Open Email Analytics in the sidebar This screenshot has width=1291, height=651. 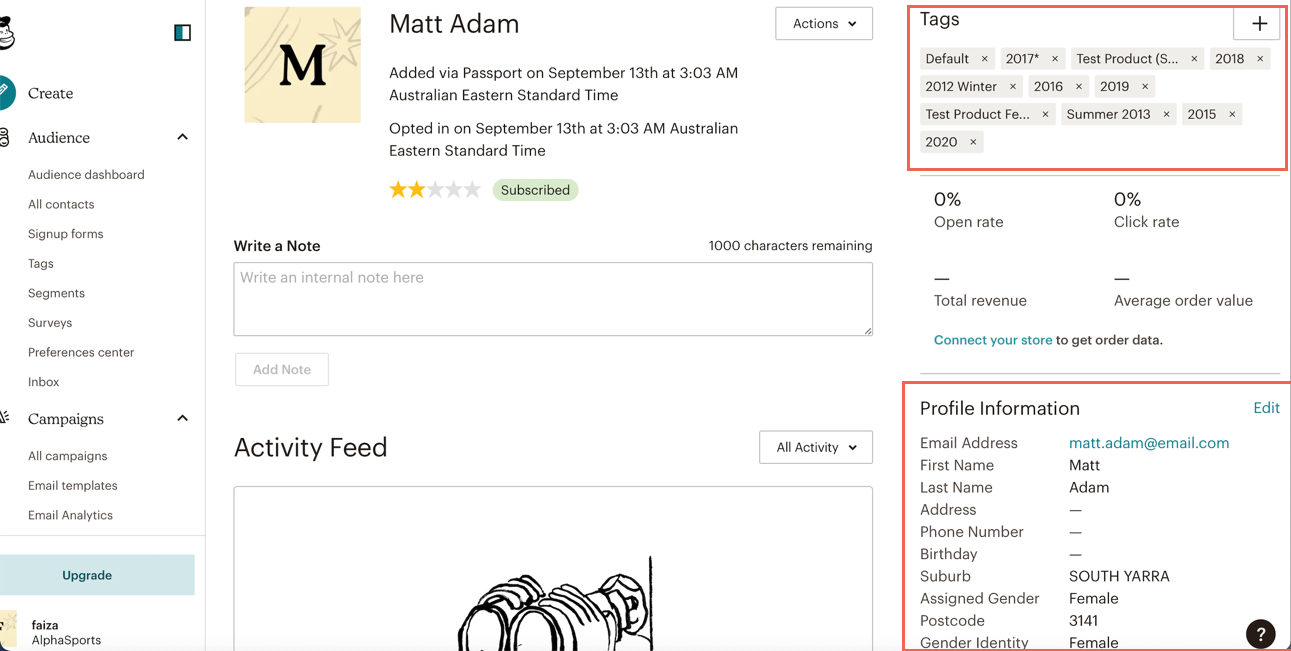[x=70, y=515]
